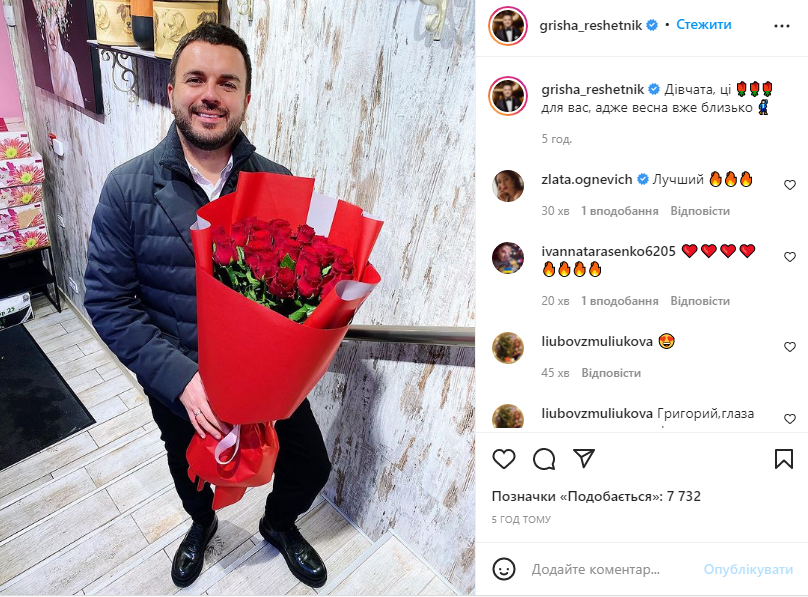Reply to zlata.ognevich's comment

(700, 211)
